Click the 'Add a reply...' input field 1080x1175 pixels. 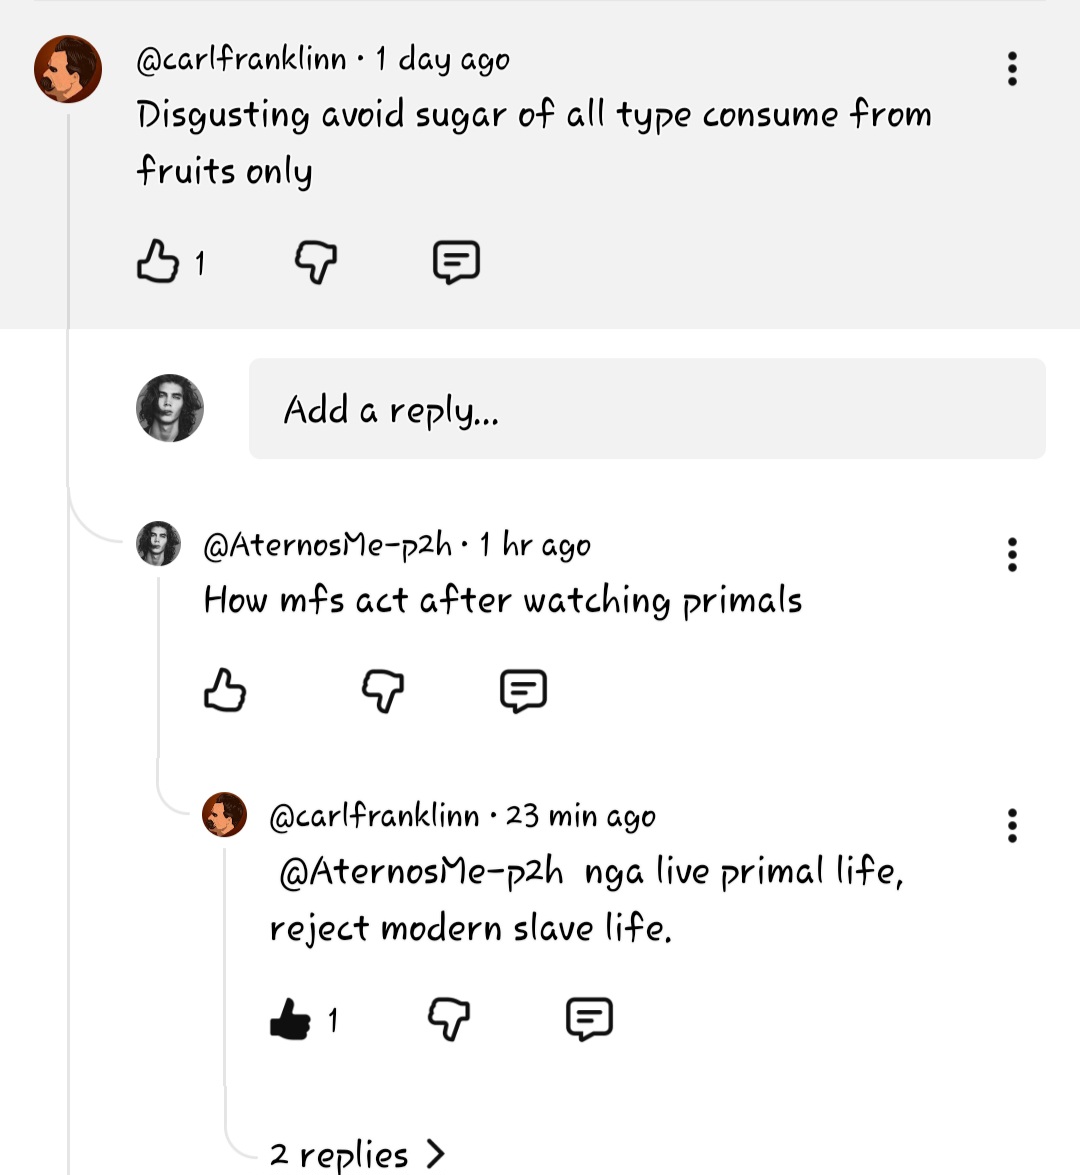pyautogui.click(x=647, y=407)
